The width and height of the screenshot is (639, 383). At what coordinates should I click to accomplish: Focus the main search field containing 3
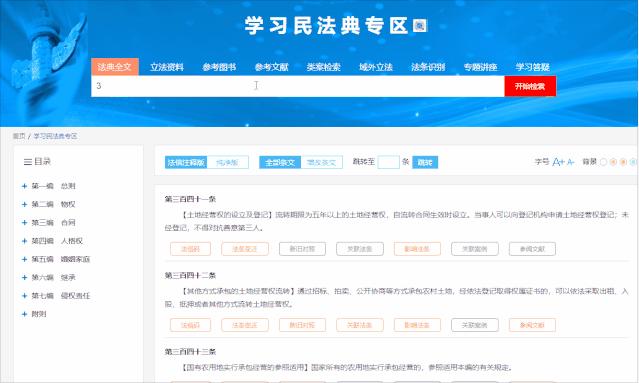298,86
